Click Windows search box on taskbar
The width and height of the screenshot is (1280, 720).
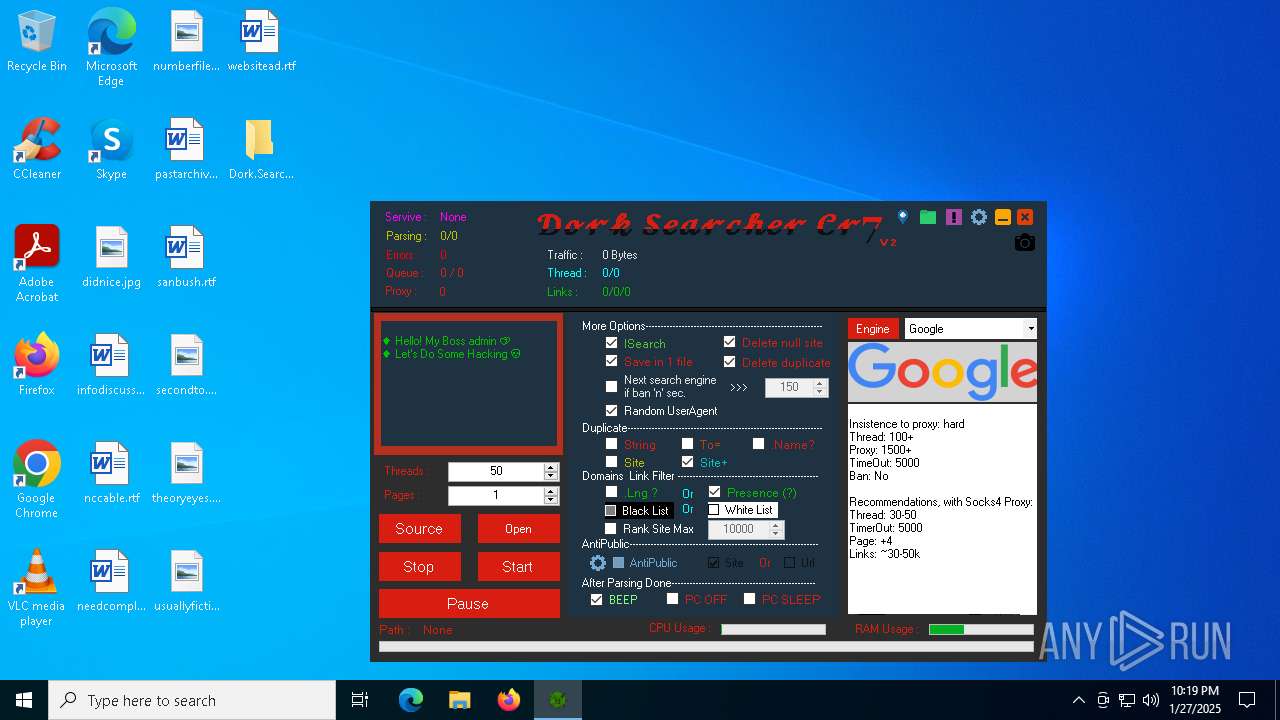tap(192, 700)
